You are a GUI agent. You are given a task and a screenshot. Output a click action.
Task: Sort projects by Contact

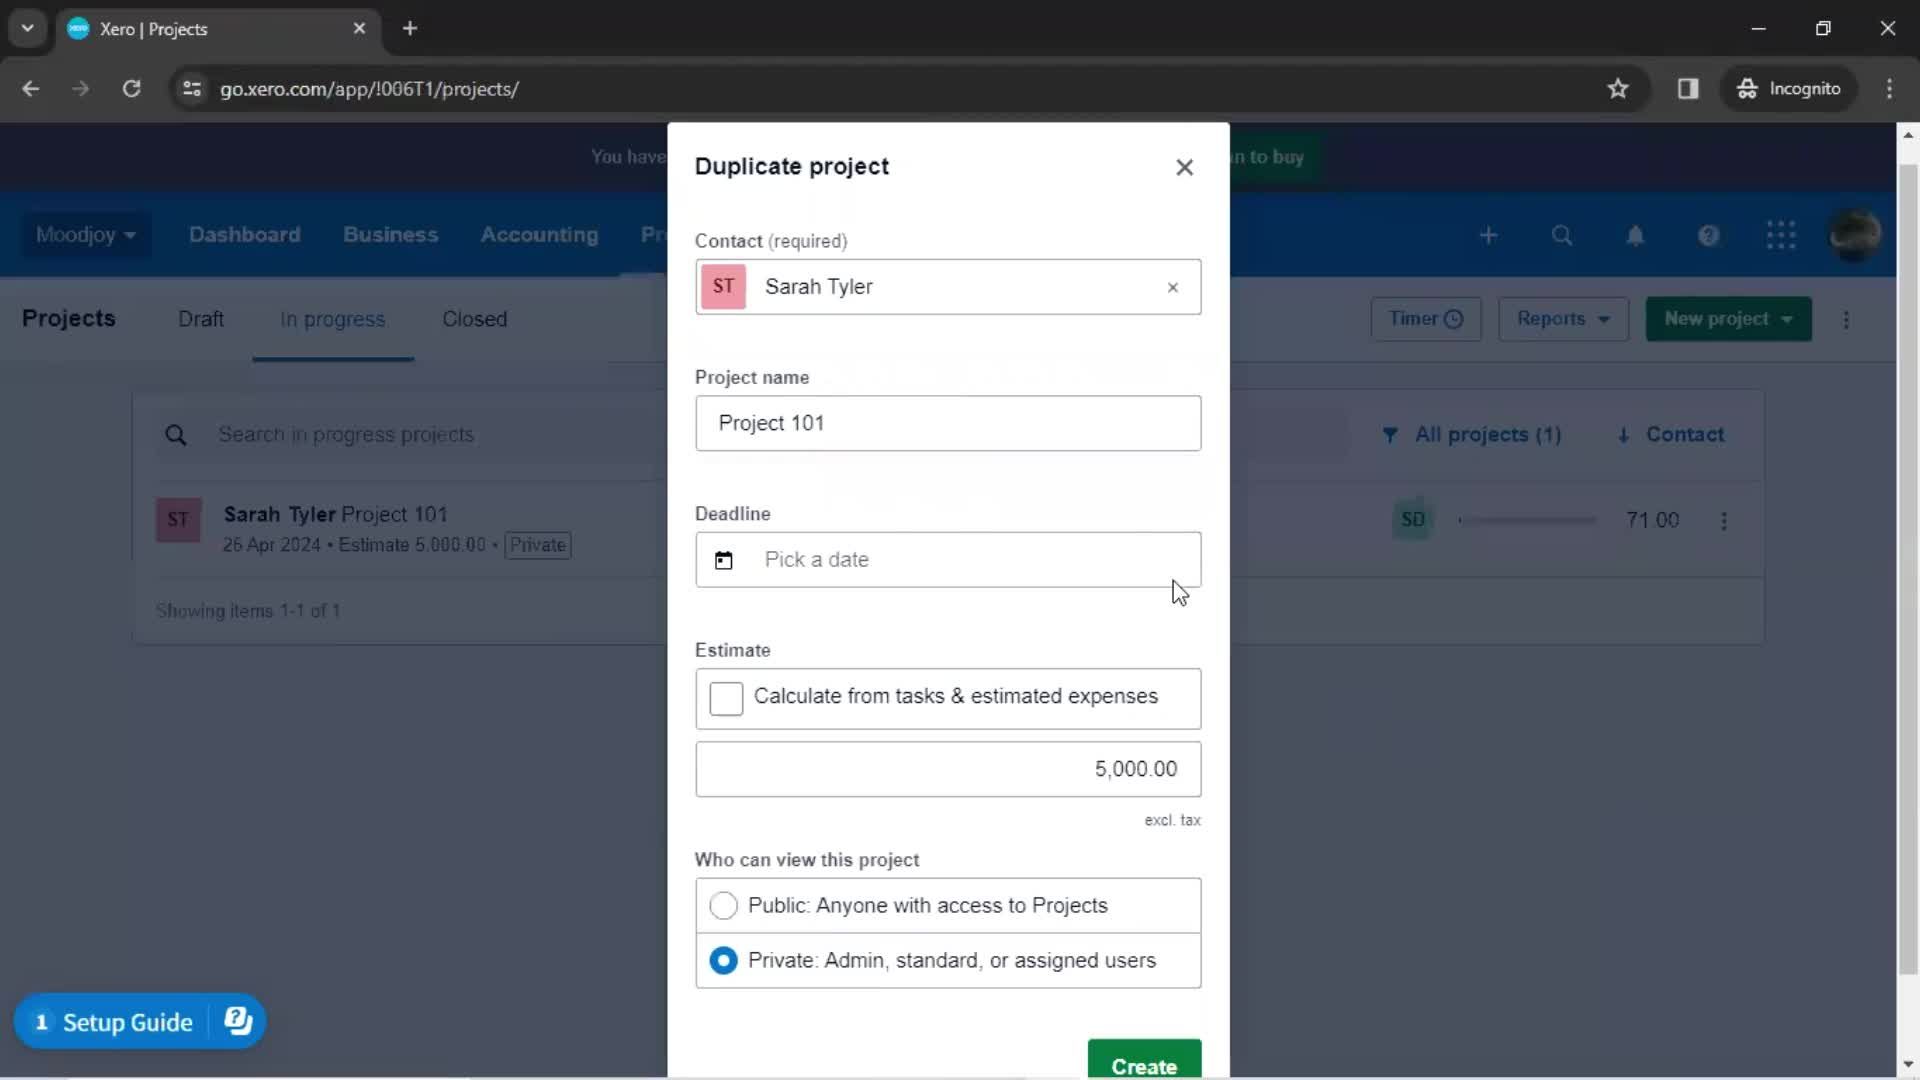[x=1671, y=435]
